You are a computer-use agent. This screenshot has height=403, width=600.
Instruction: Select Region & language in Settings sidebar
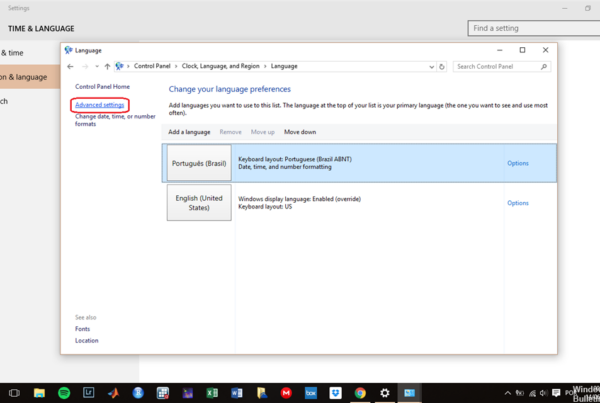(x=30, y=77)
